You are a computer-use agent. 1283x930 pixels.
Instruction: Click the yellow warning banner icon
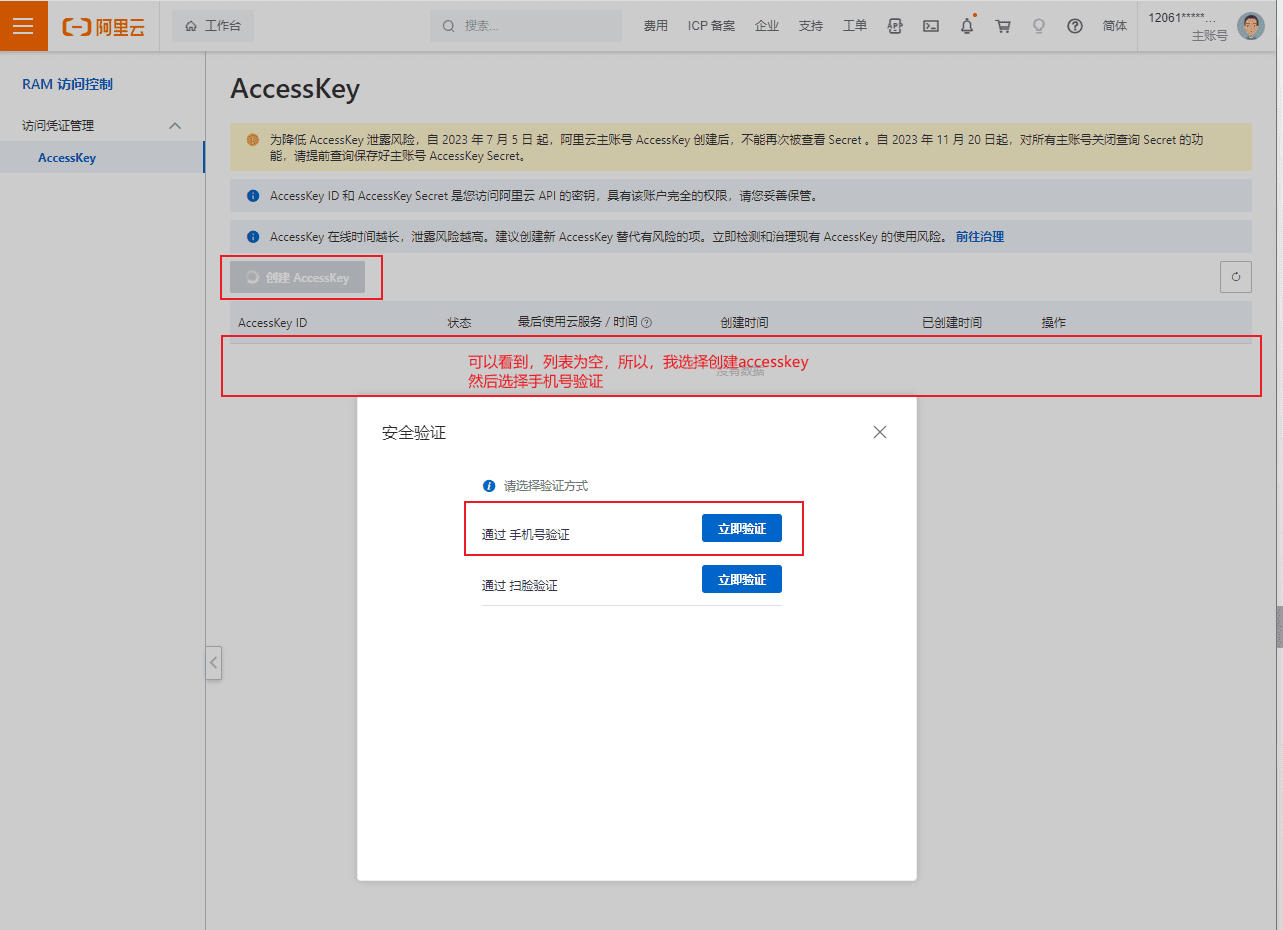(252, 140)
